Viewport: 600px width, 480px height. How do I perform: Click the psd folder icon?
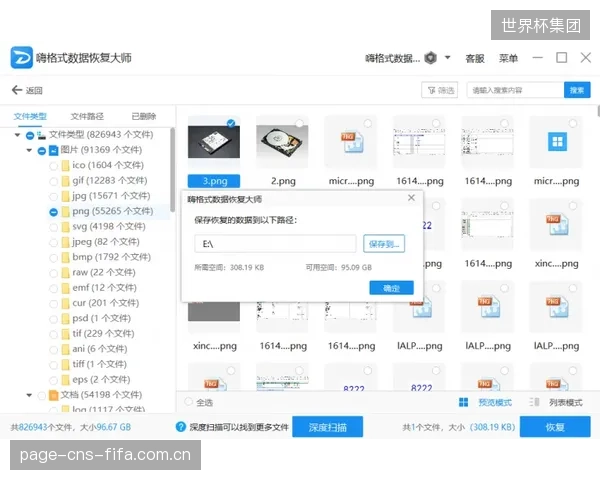66,319
